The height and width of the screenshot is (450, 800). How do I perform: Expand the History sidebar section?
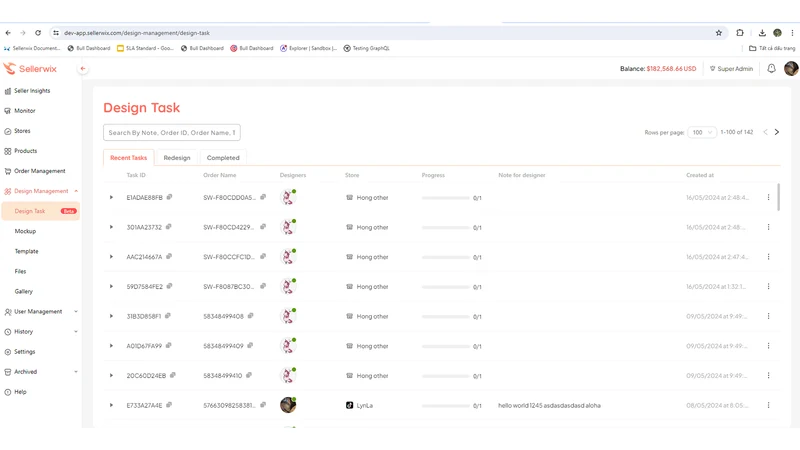tap(41, 332)
